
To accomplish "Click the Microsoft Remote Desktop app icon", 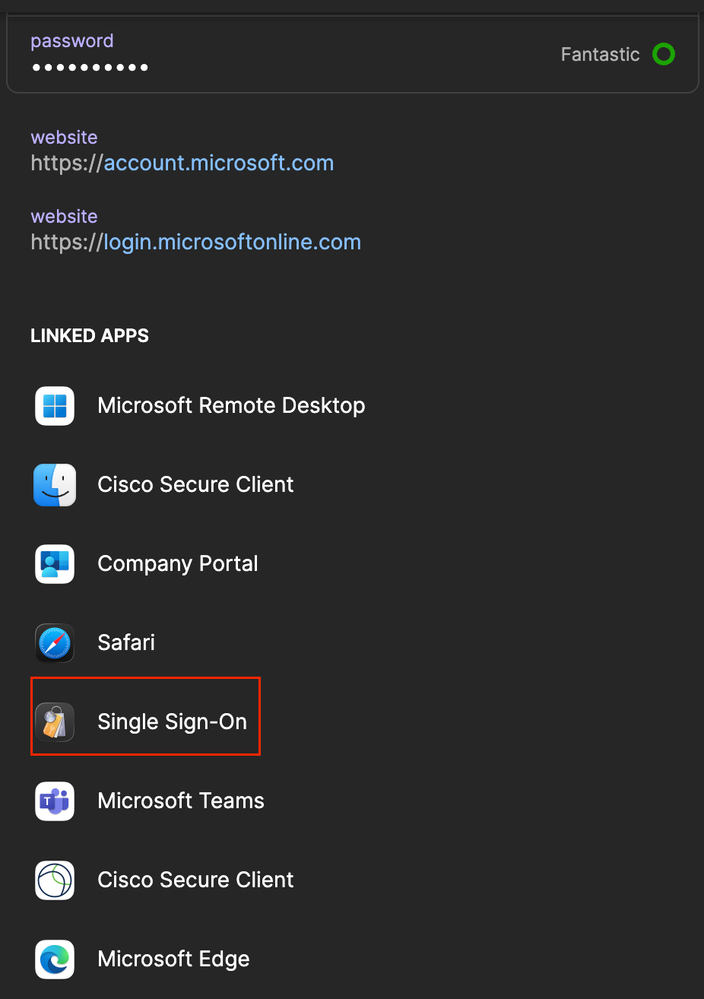I will [x=54, y=406].
